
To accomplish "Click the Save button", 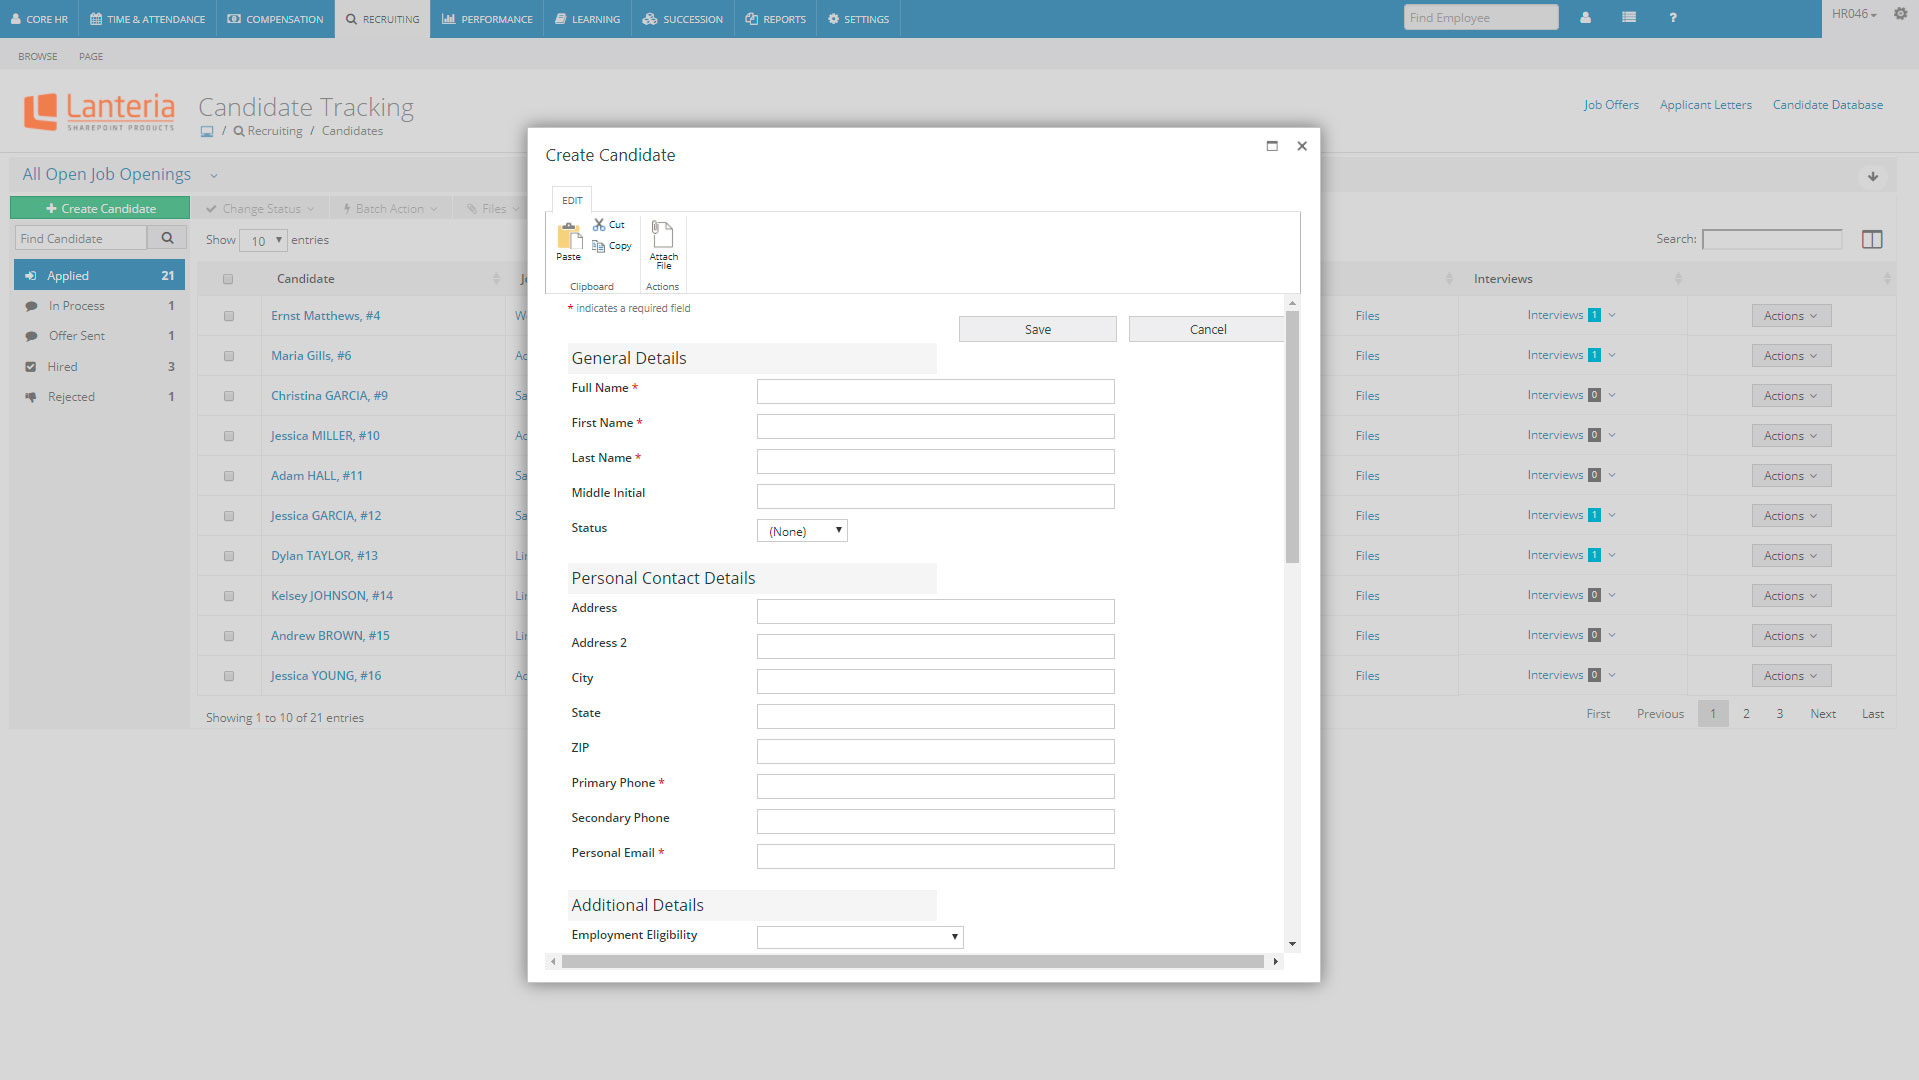I will [x=1038, y=329].
